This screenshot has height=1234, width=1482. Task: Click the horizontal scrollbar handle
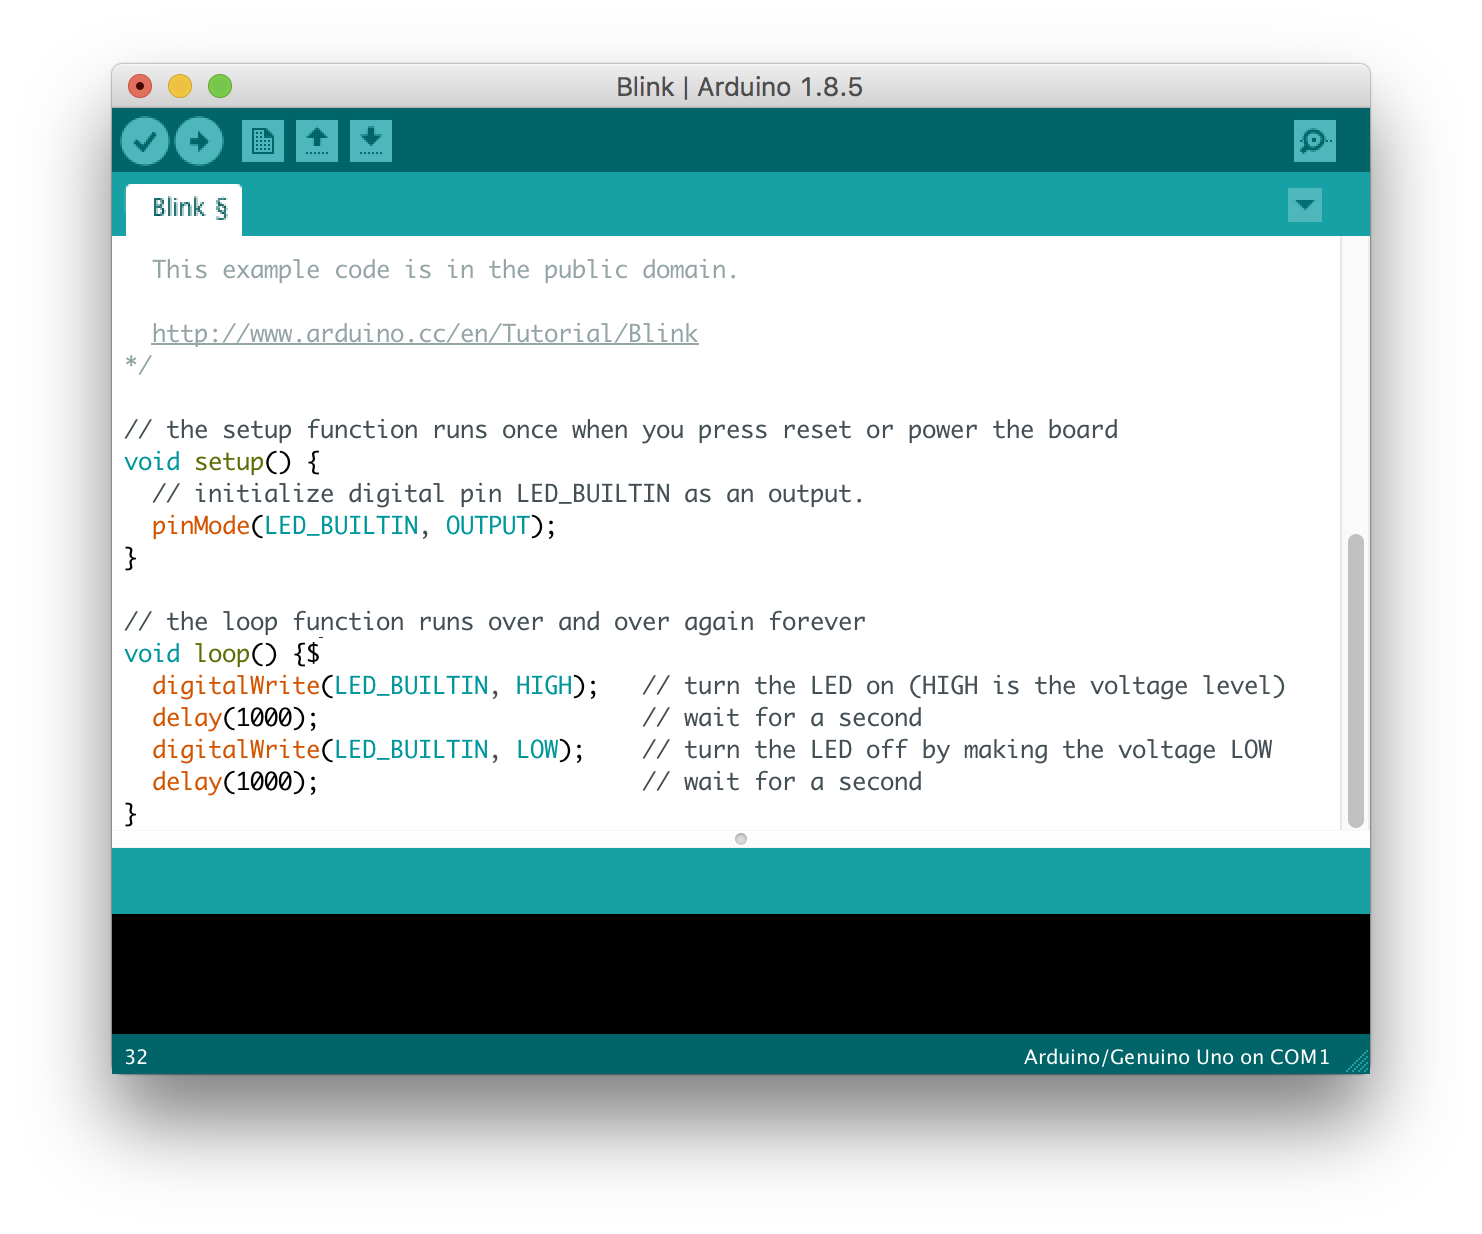tap(740, 839)
